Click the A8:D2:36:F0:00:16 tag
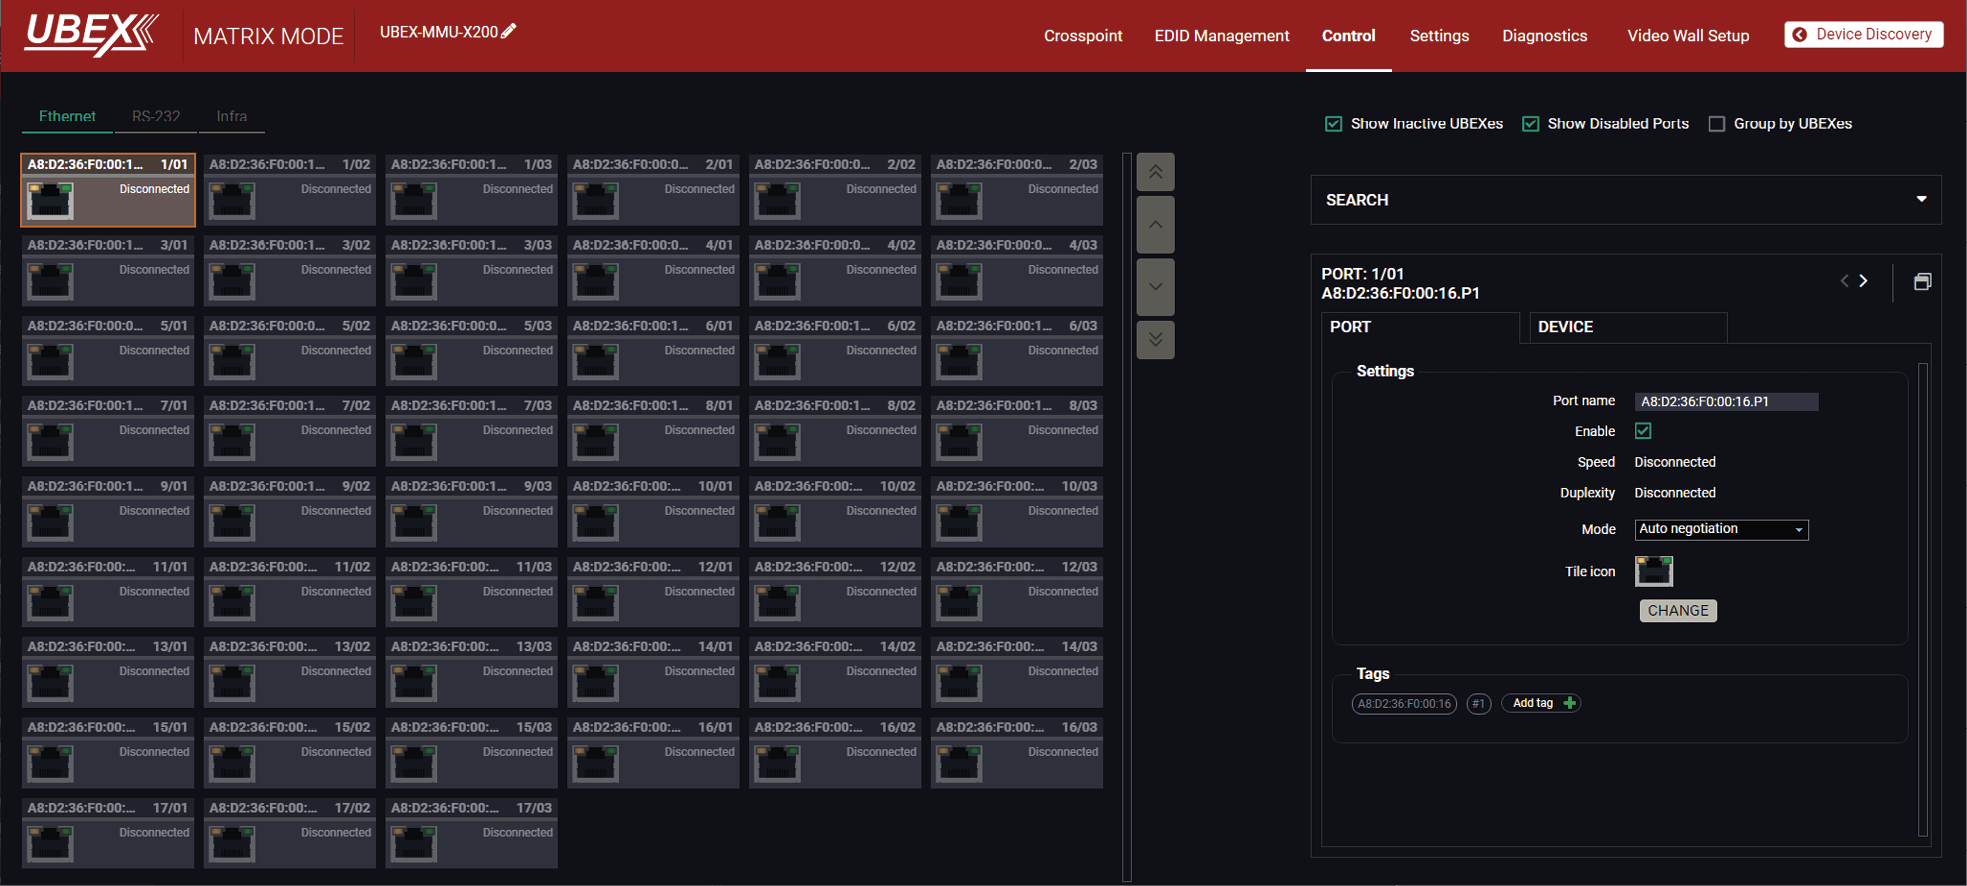 1404,704
